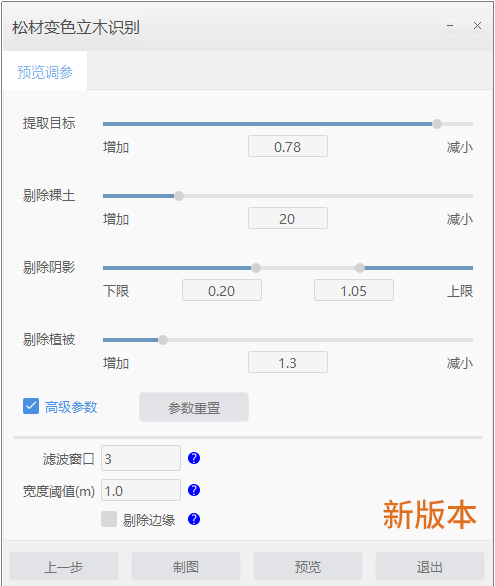
Task: Click the 预览 button at bottom
Action: [308, 567]
